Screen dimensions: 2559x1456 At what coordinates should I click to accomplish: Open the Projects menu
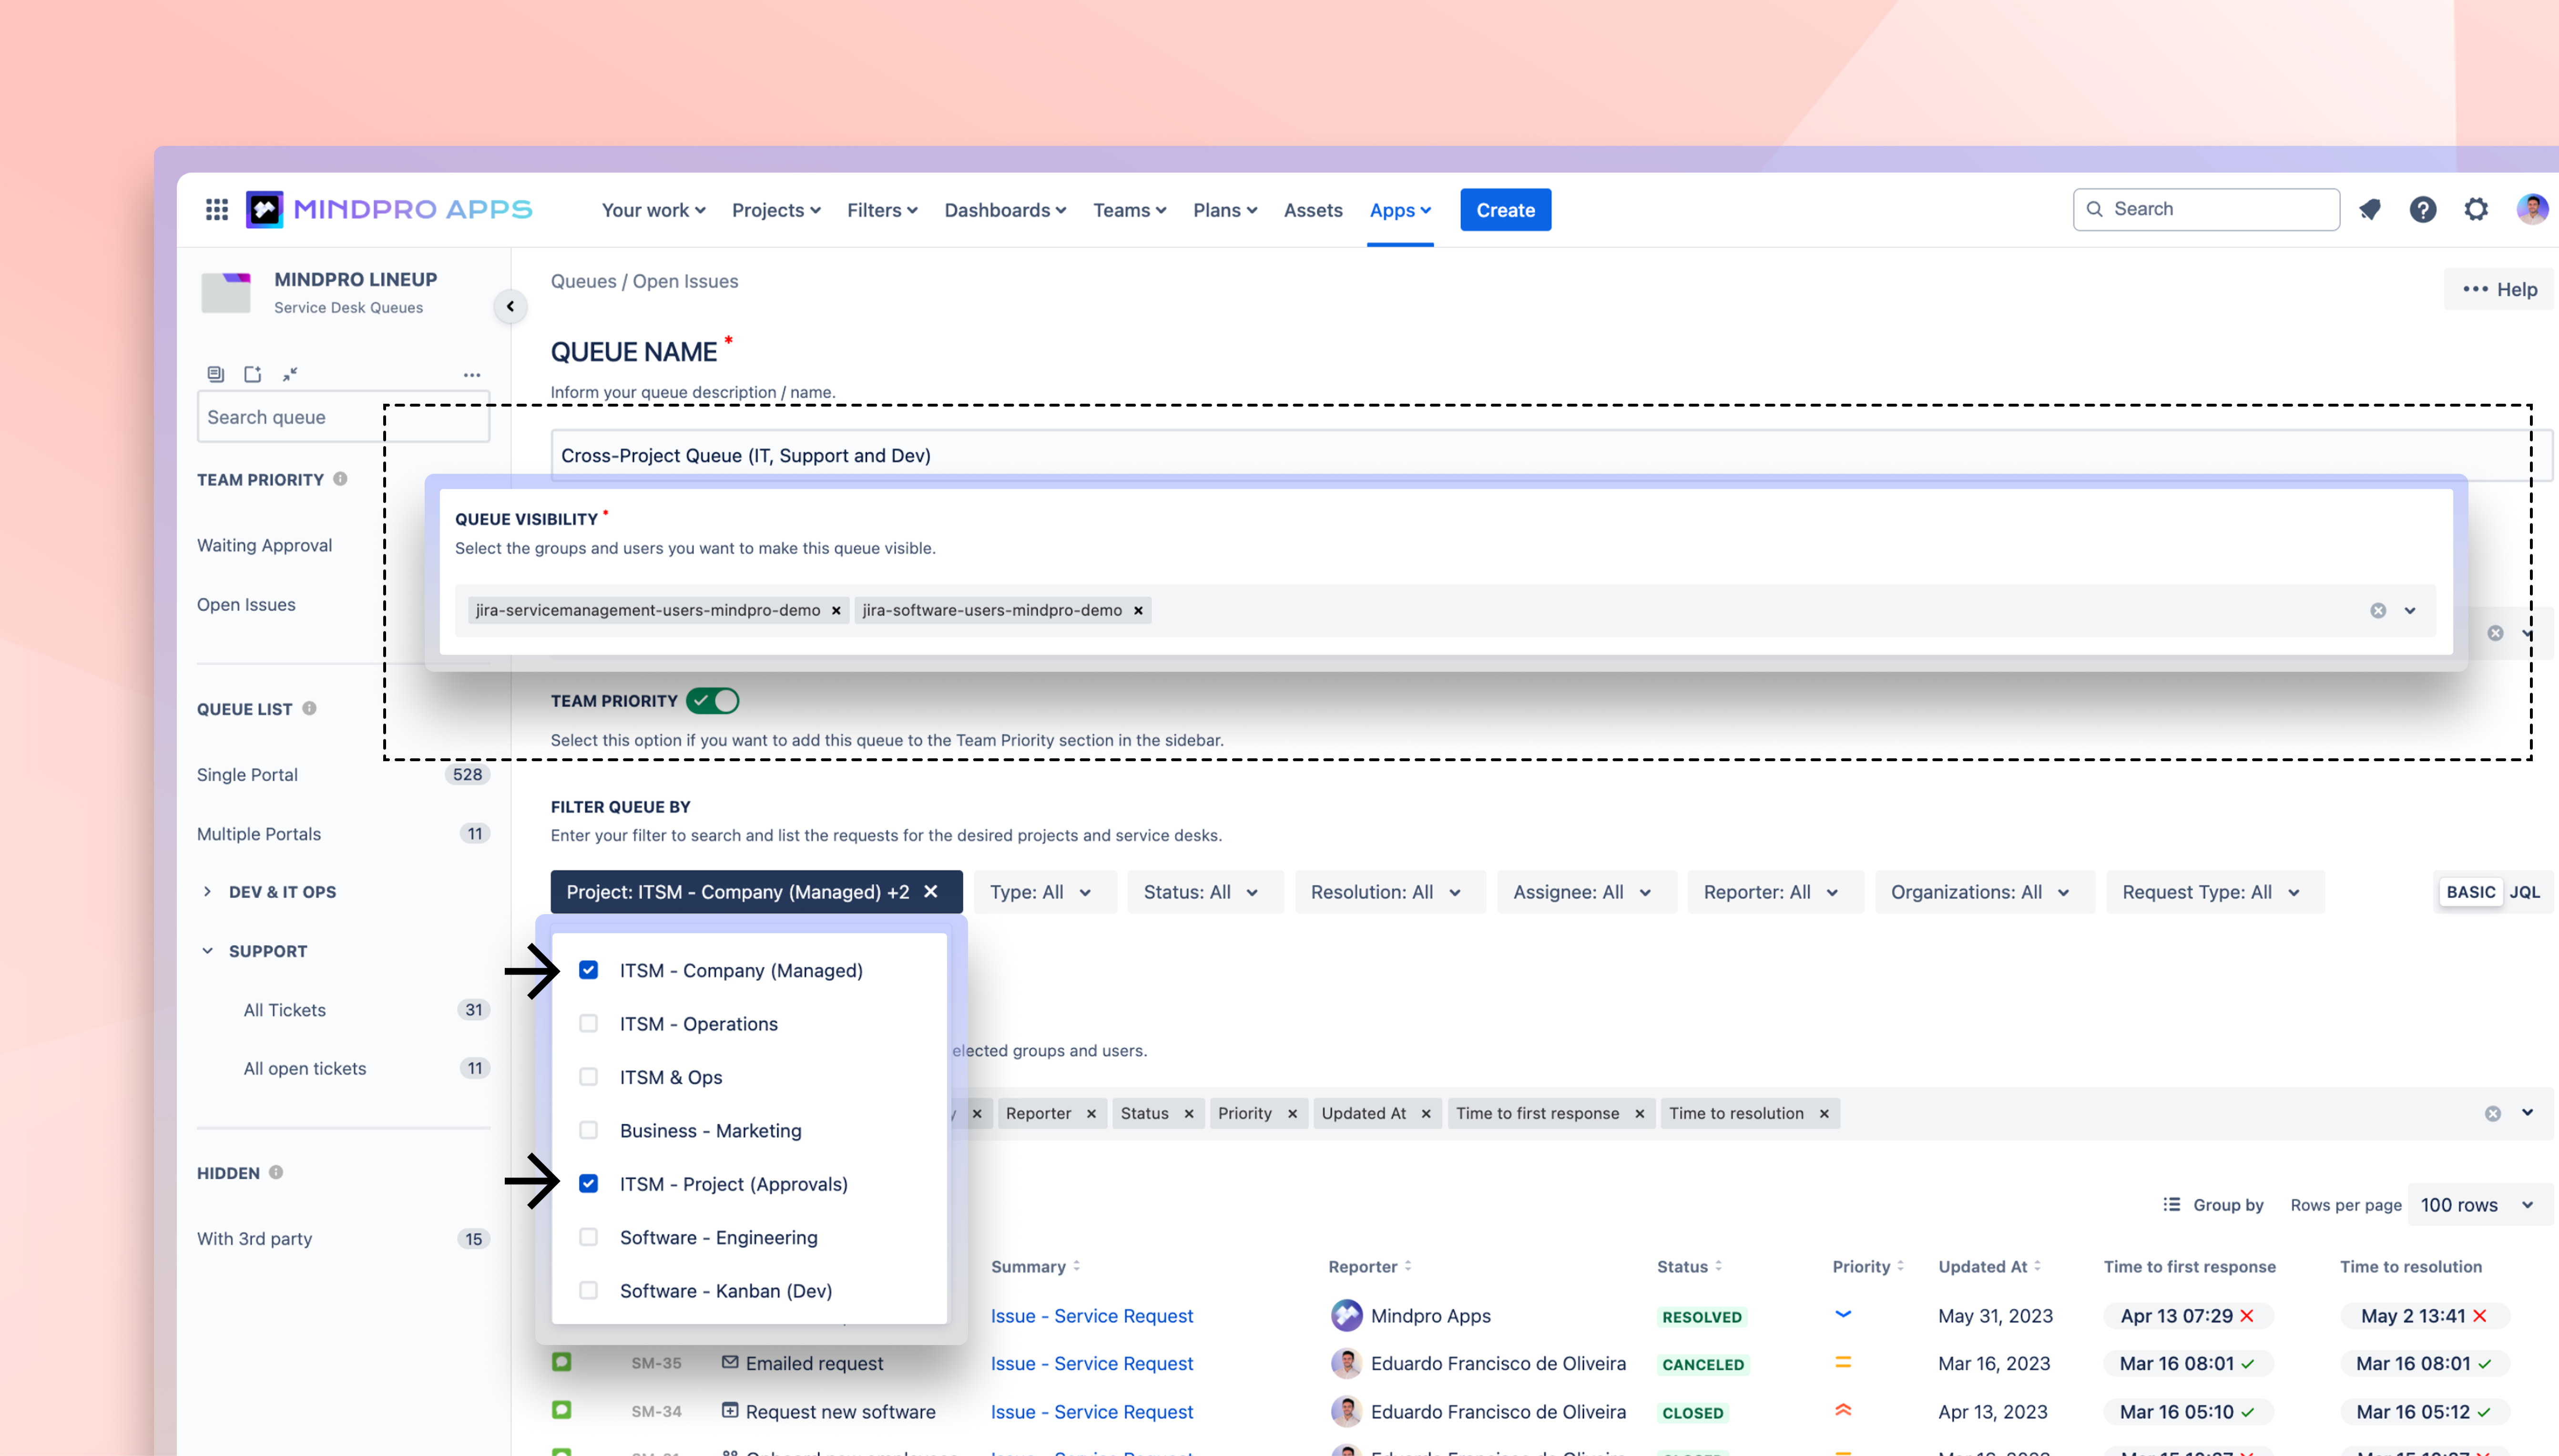coord(775,210)
